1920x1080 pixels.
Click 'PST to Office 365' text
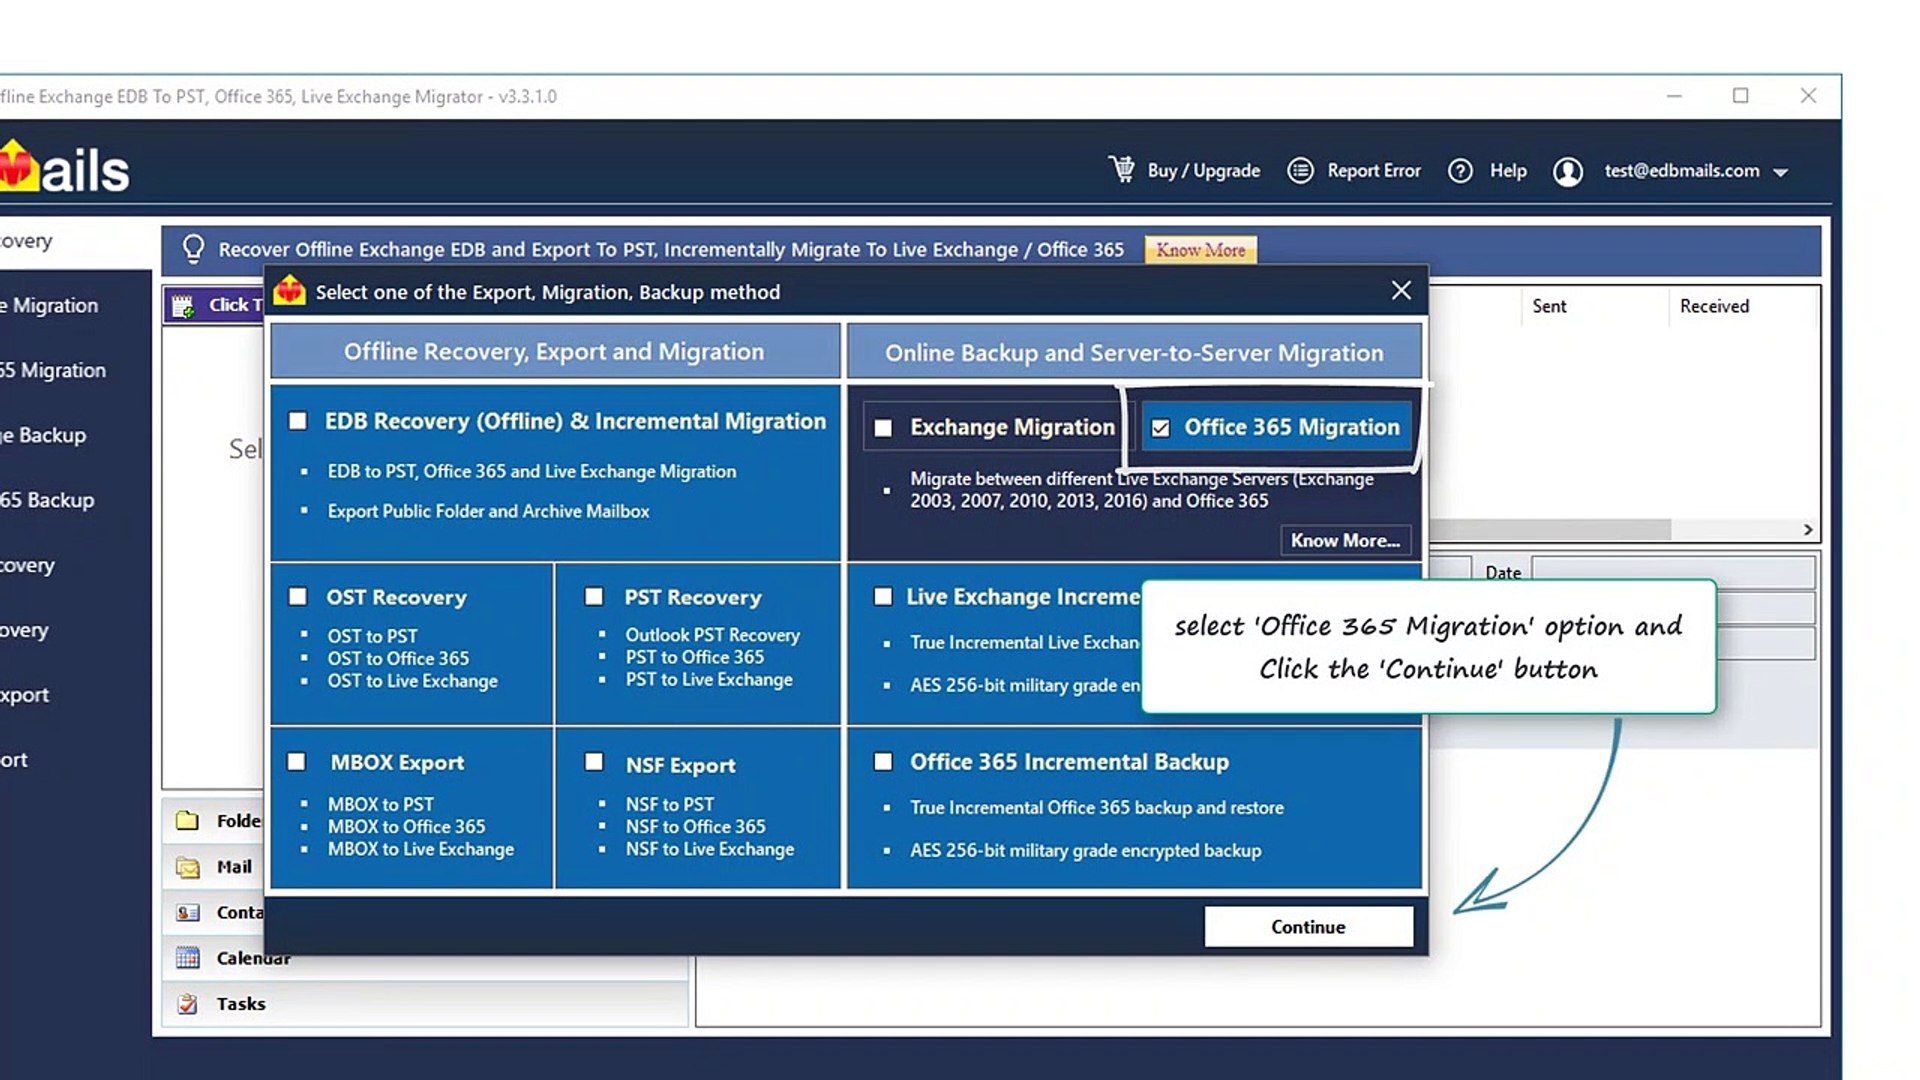[x=695, y=657]
